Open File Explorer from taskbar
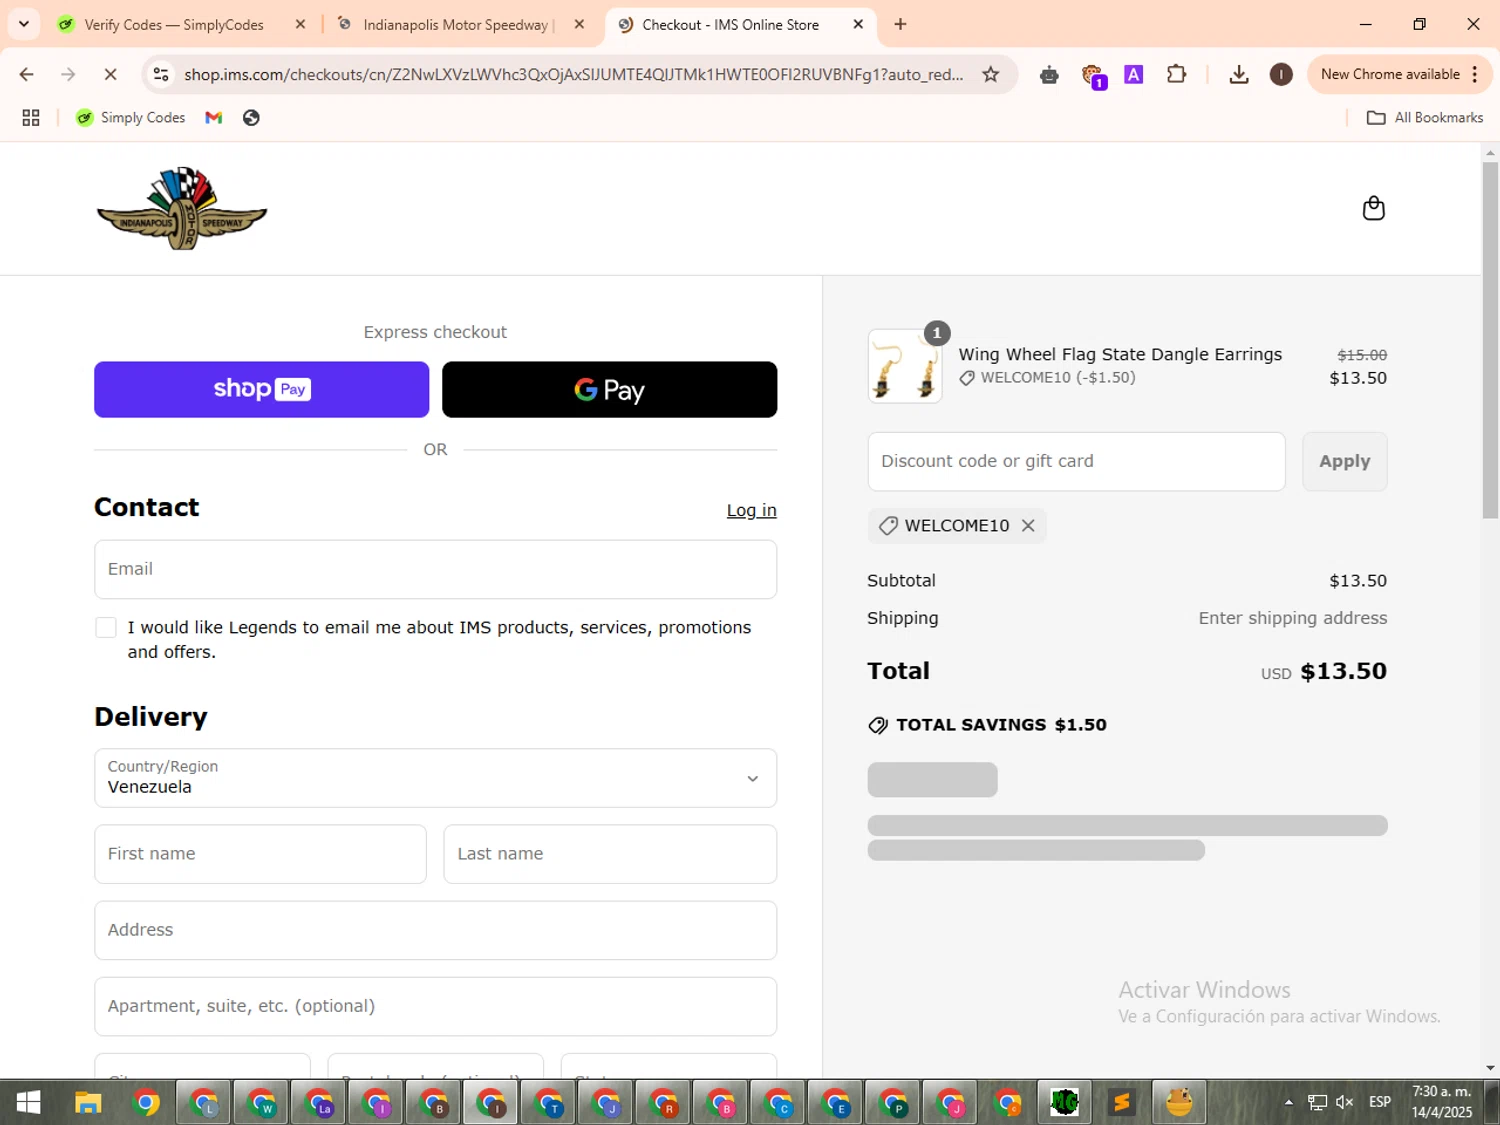 click(x=88, y=1103)
